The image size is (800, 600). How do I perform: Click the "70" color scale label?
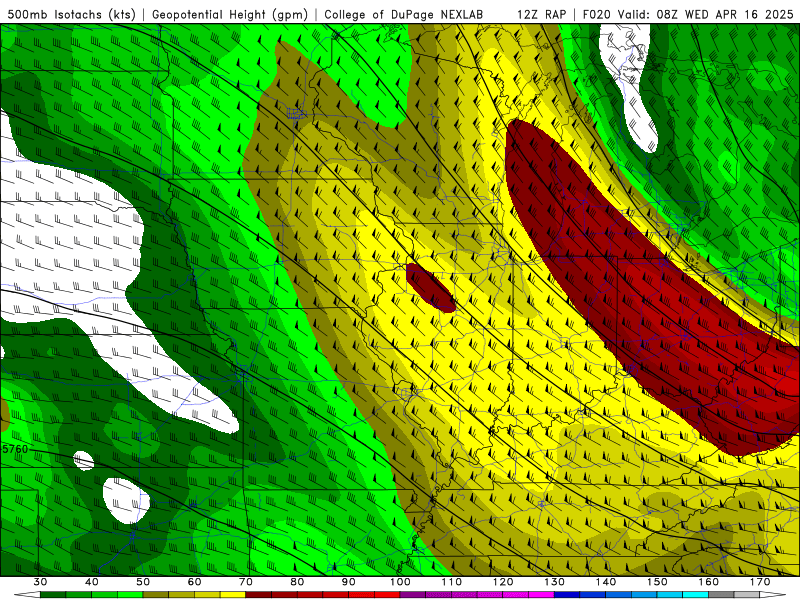(x=246, y=582)
